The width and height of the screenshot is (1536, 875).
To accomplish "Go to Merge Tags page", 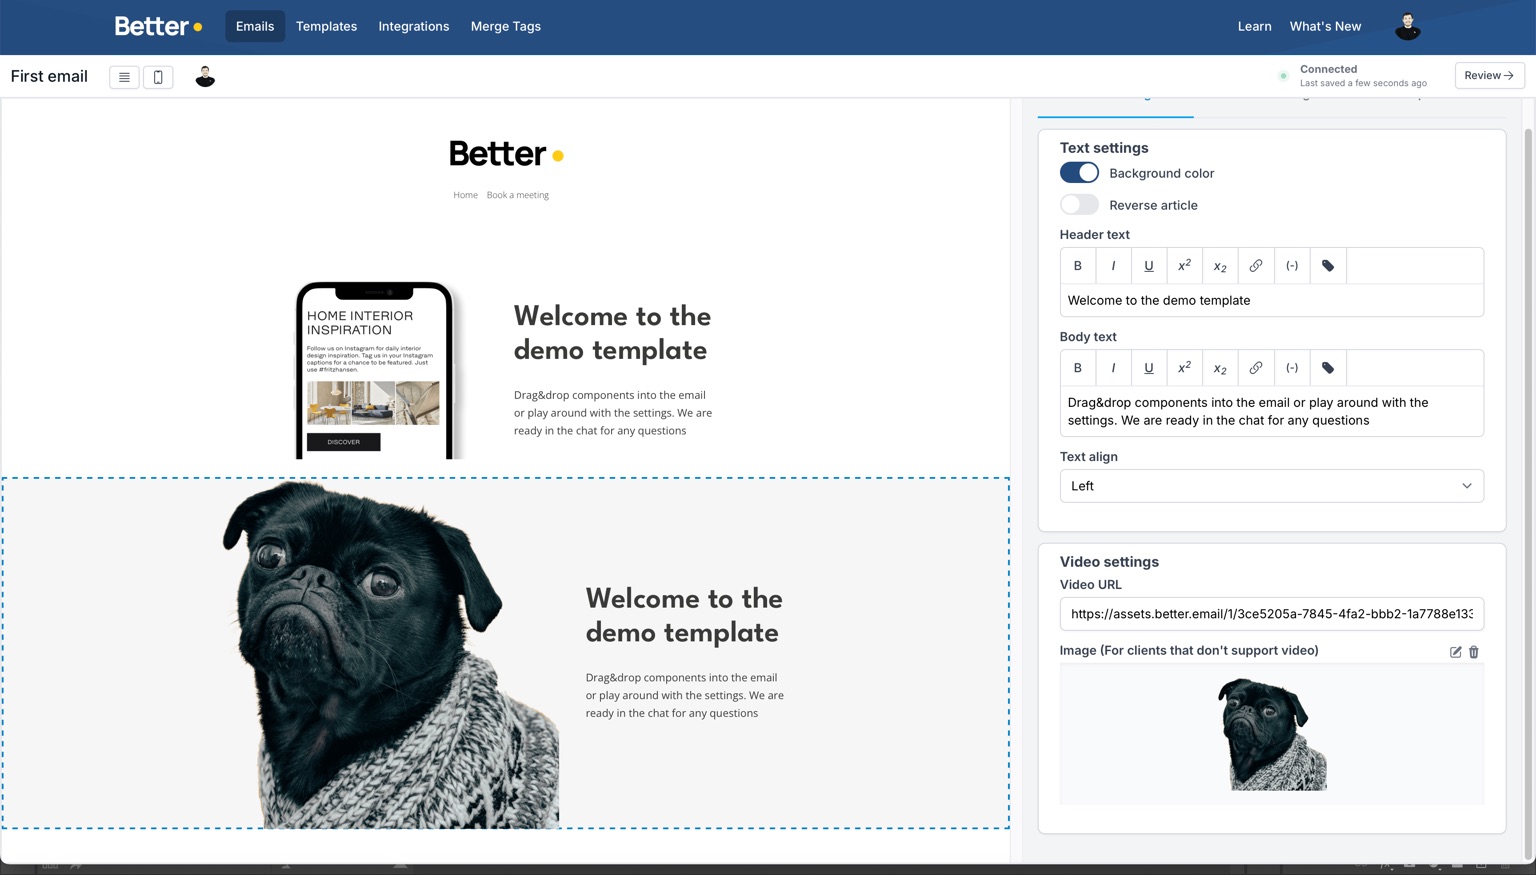I will click(x=505, y=27).
